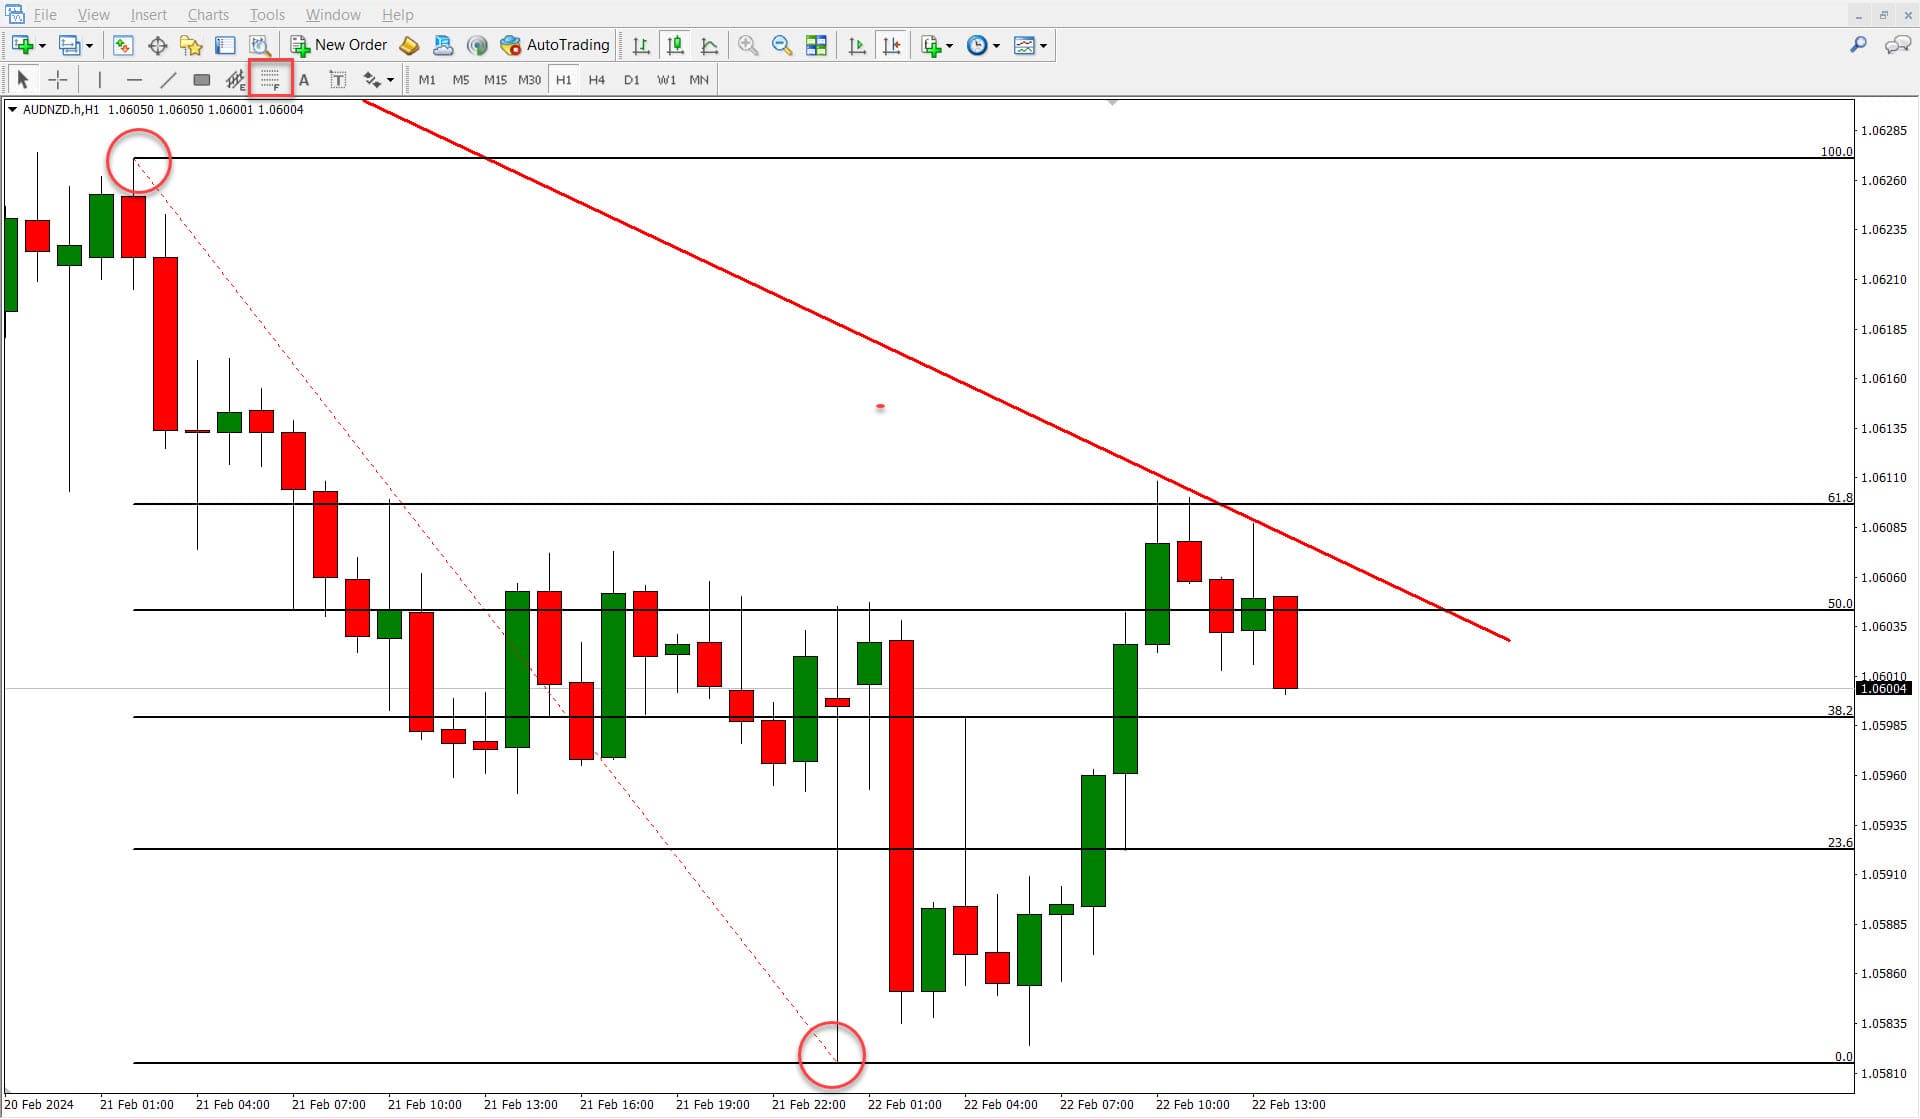Image resolution: width=1920 pixels, height=1119 pixels.
Task: Switch to H4 timeframe
Action: 597,80
